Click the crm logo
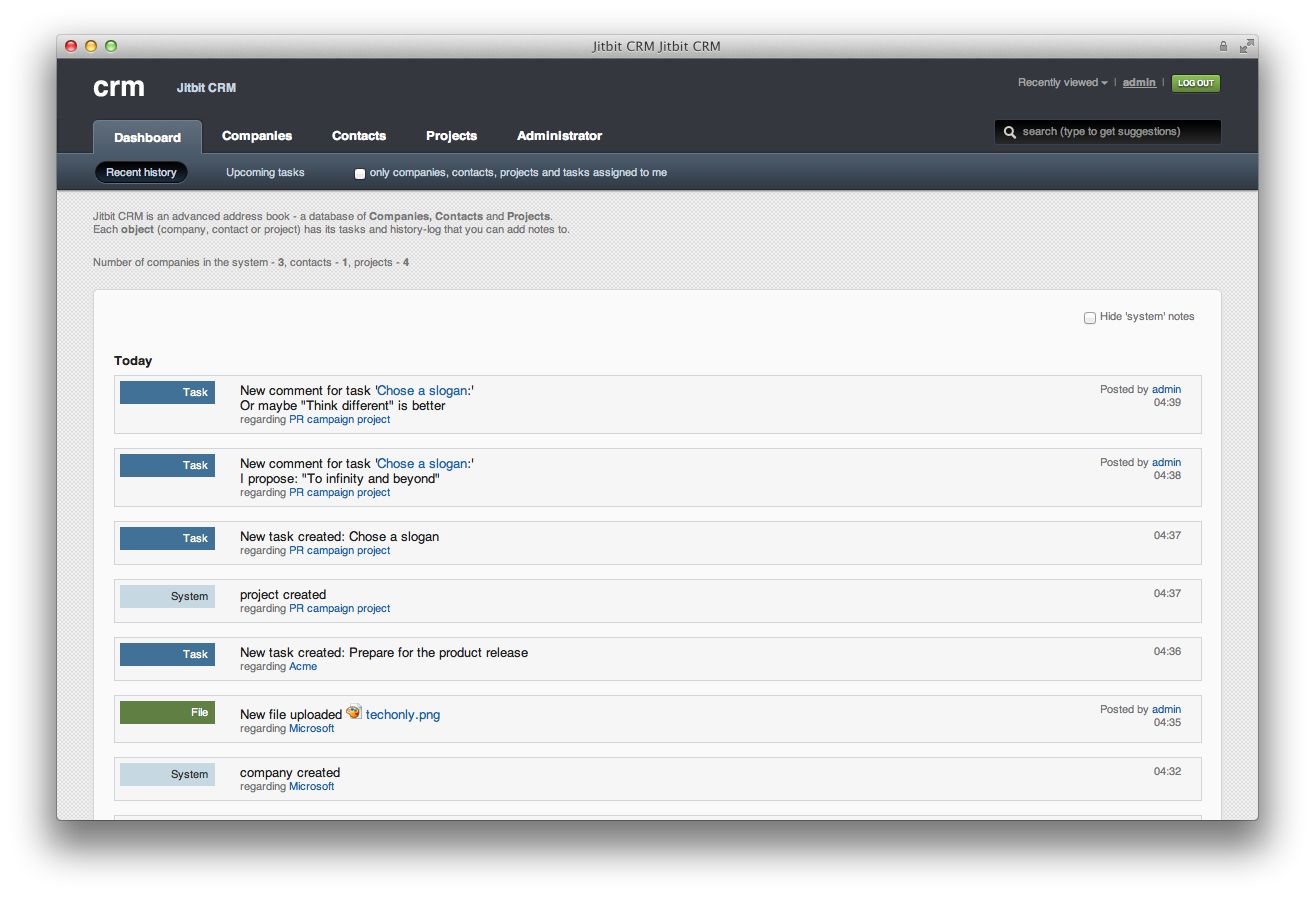The image size is (1315, 899). coord(119,88)
